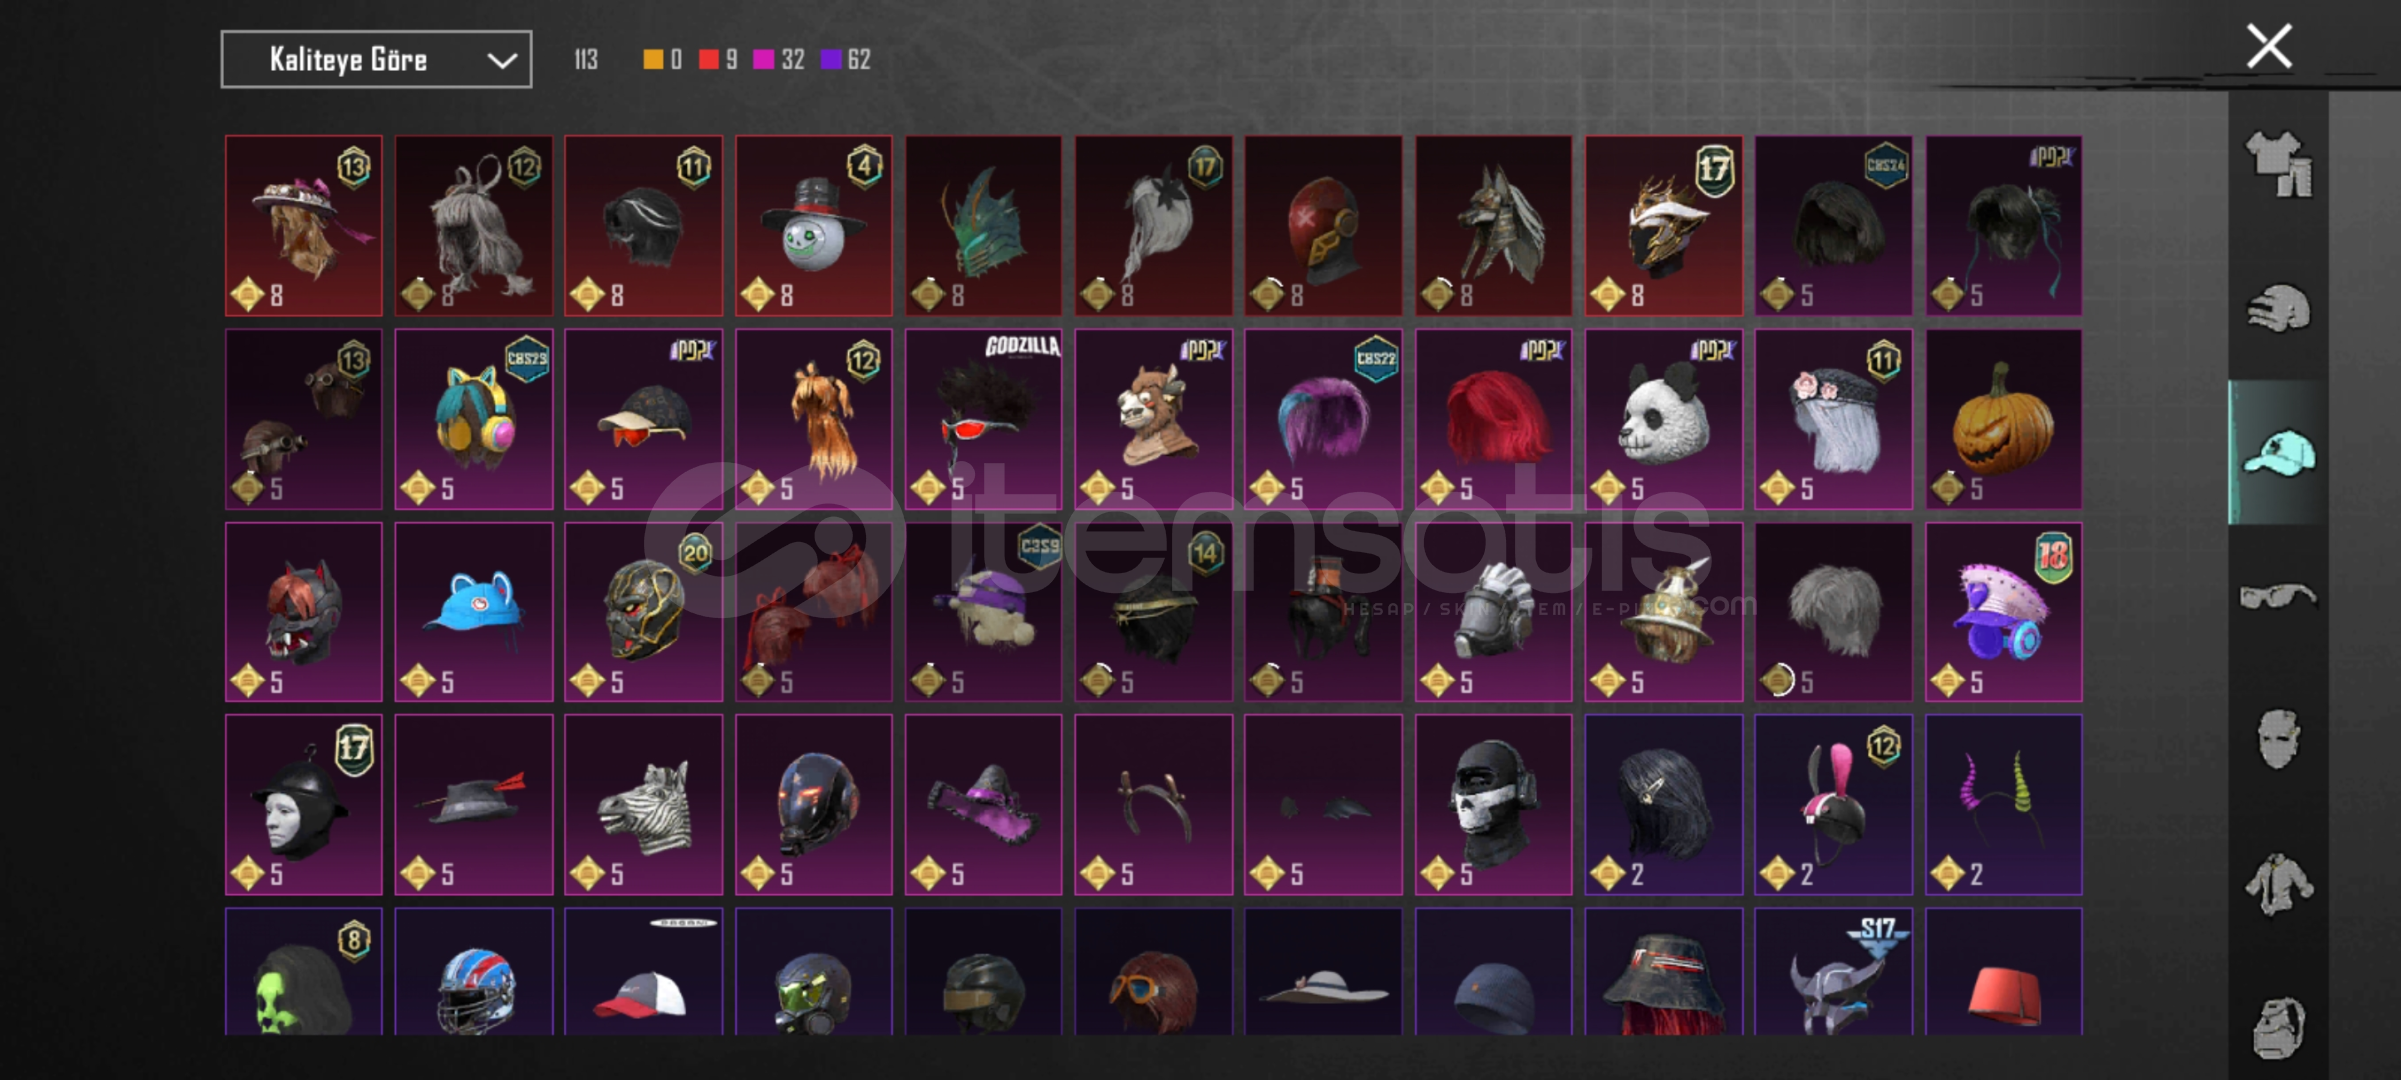Open the outfits category icon in sidebar
Image resolution: width=2401 pixels, height=1080 pixels.
coord(2279,164)
